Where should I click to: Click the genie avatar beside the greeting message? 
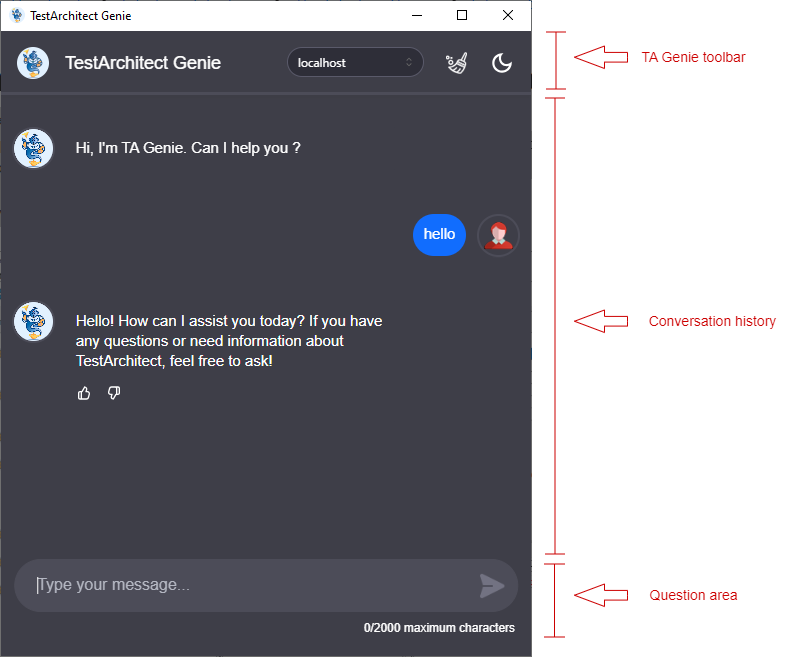coord(34,148)
